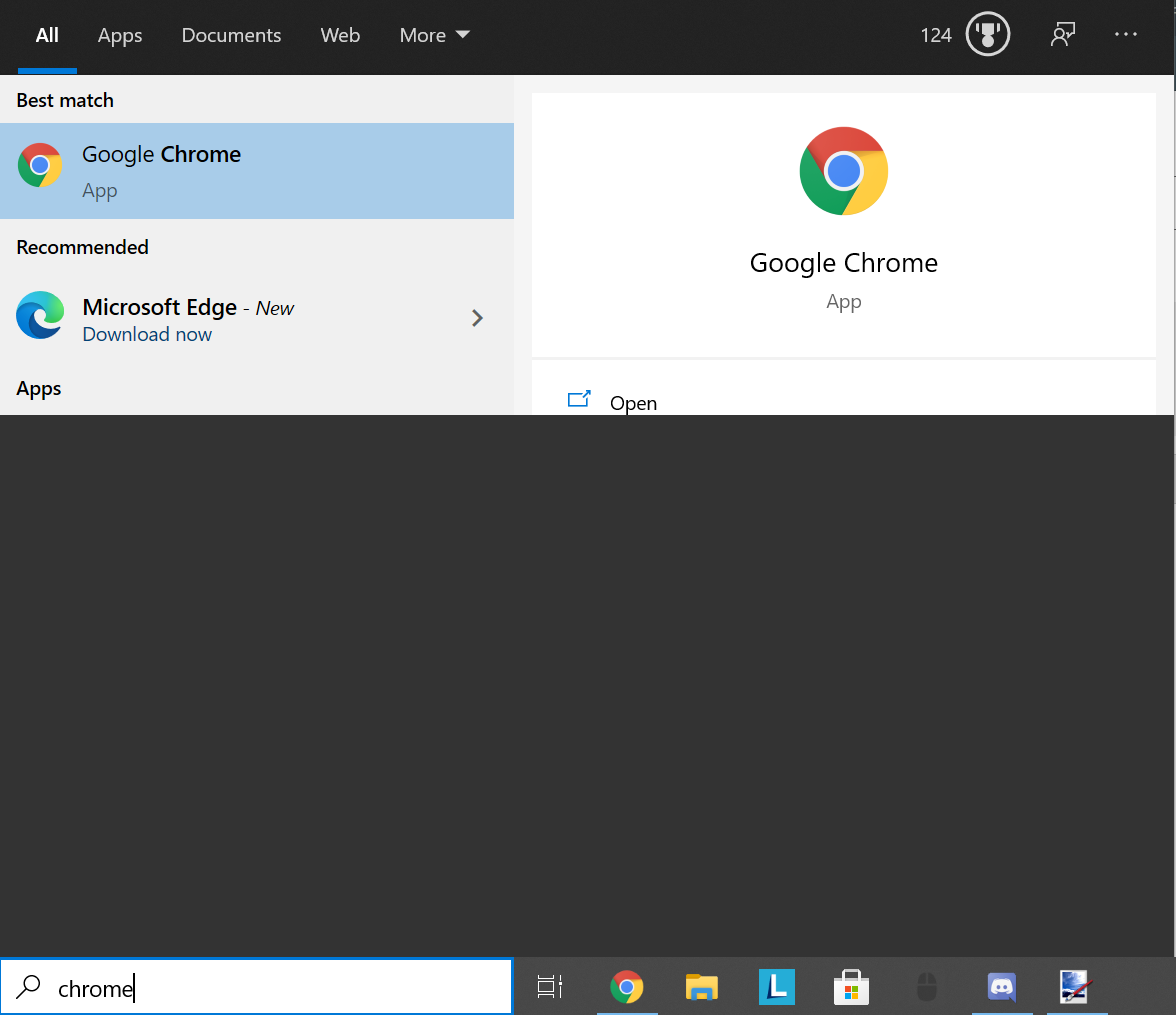Click the mouse-shaped taskbar icon
This screenshot has width=1176, height=1015.
pos(927,987)
